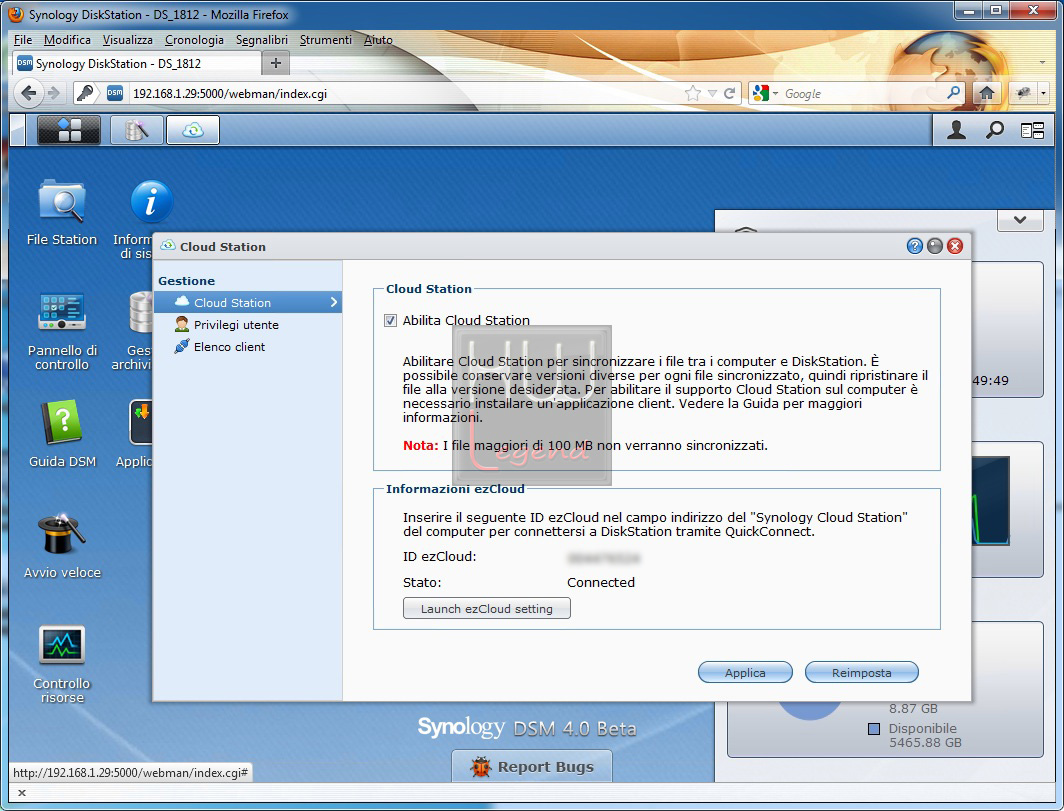Open the DSM main menu button
Image resolution: width=1064 pixels, height=811 pixels.
click(69, 130)
